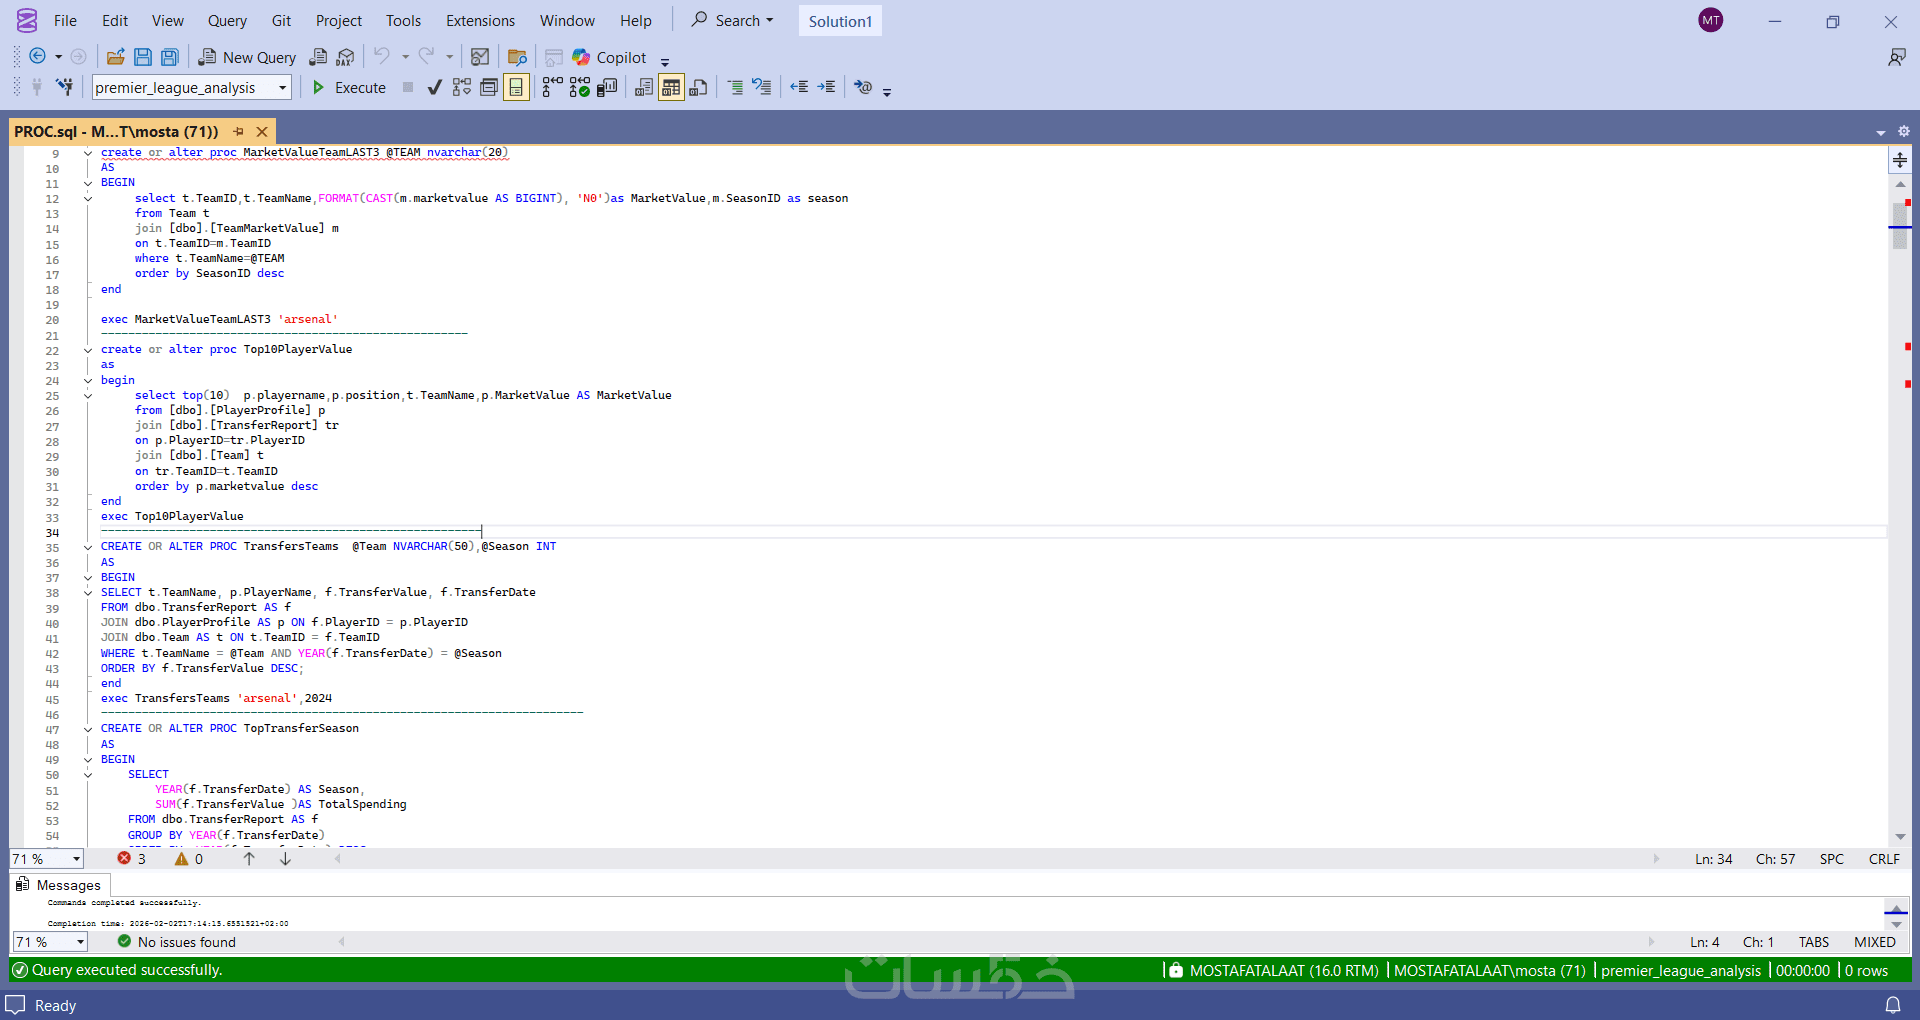
Task: Toggle the MIXED line ending indicator
Action: (x=1875, y=942)
